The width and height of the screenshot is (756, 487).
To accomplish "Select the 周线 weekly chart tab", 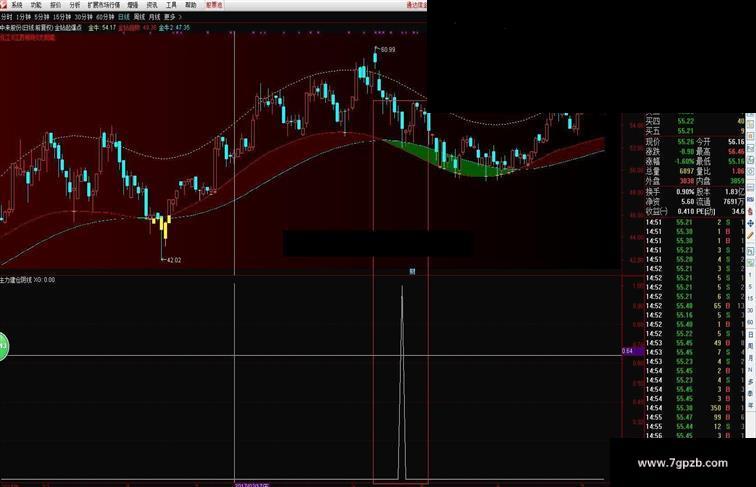I will (139, 17).
